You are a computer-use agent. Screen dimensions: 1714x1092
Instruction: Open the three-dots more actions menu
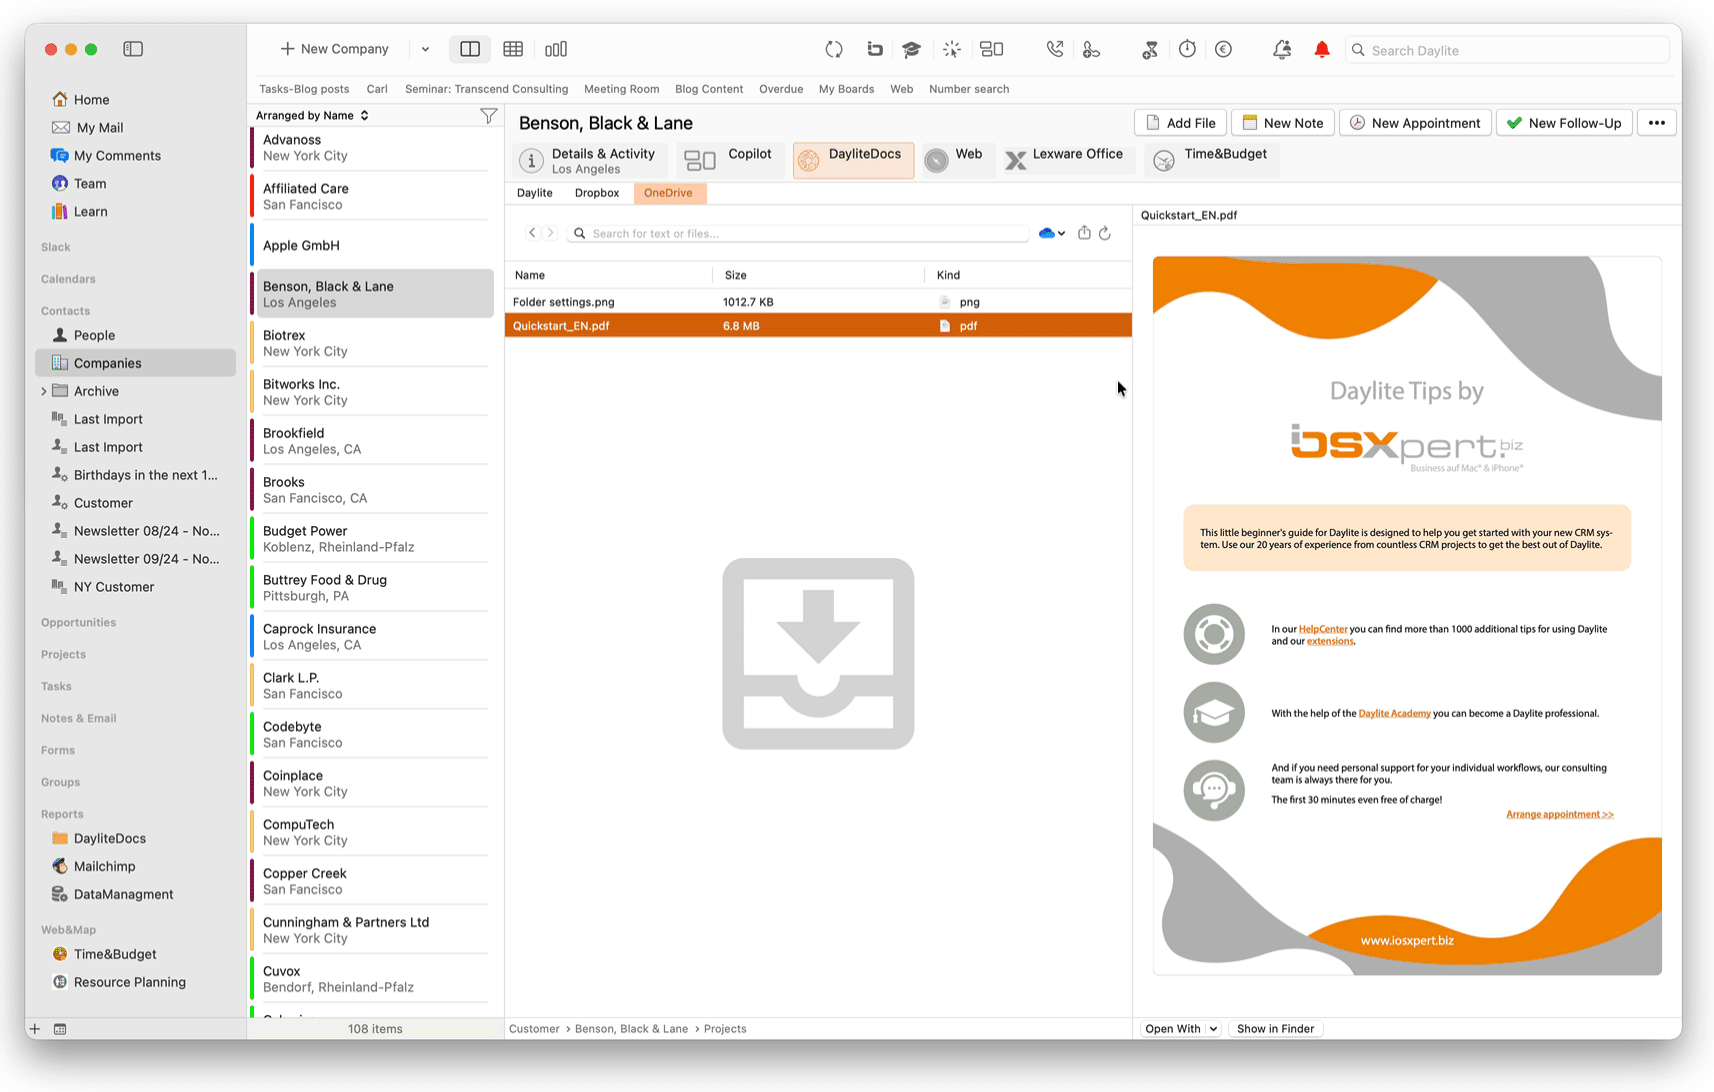click(x=1657, y=123)
